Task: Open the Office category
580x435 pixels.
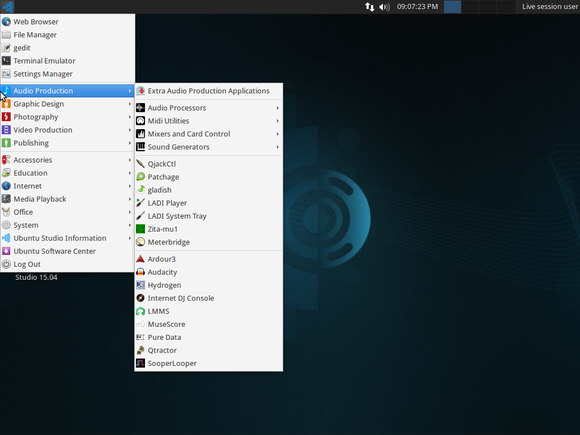Action: point(67,212)
